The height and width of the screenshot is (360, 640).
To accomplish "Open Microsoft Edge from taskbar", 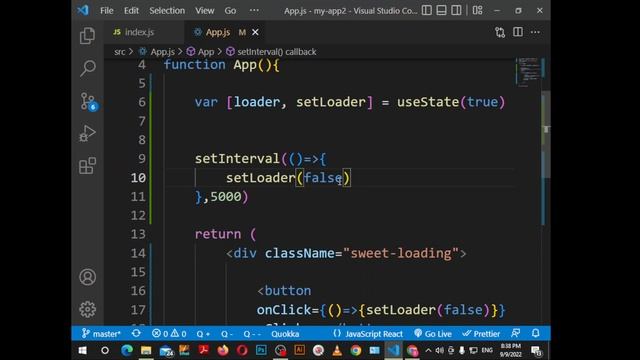I will 127,350.
